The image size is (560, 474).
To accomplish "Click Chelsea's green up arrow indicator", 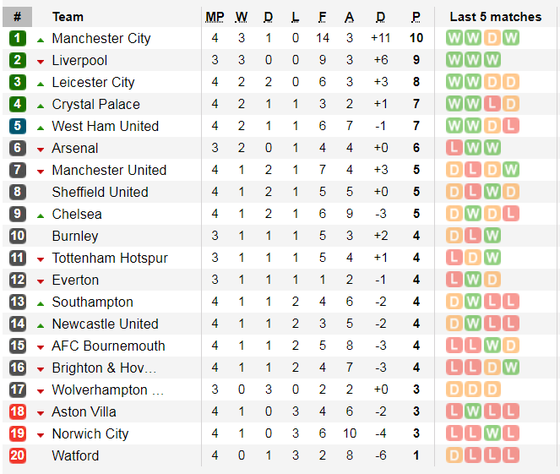I will [40, 216].
